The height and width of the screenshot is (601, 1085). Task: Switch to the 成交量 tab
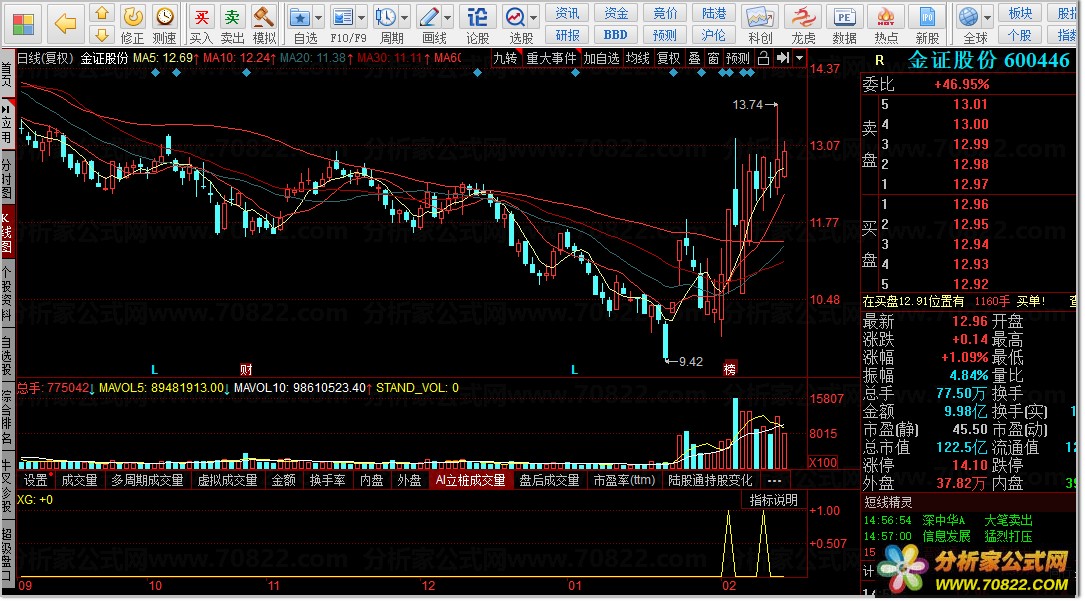tap(79, 480)
